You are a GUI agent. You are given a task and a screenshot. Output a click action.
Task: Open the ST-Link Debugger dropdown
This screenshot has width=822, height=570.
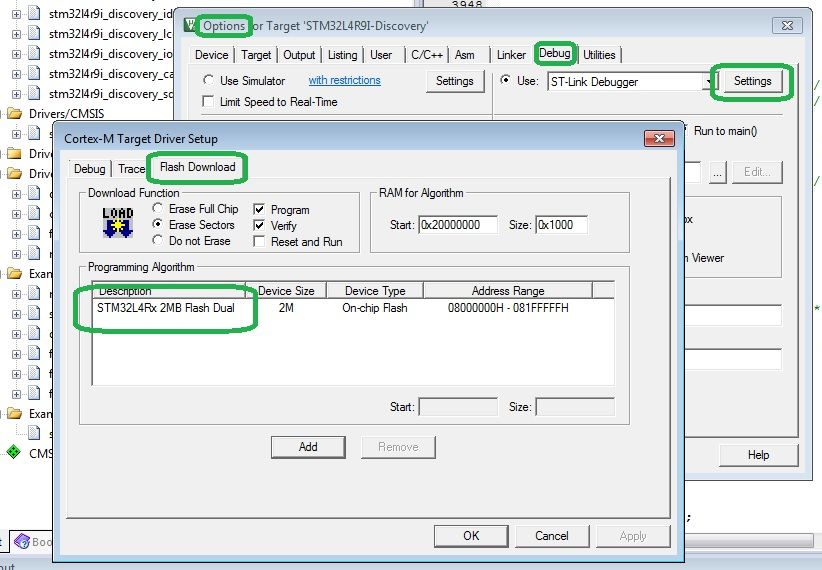tap(709, 81)
